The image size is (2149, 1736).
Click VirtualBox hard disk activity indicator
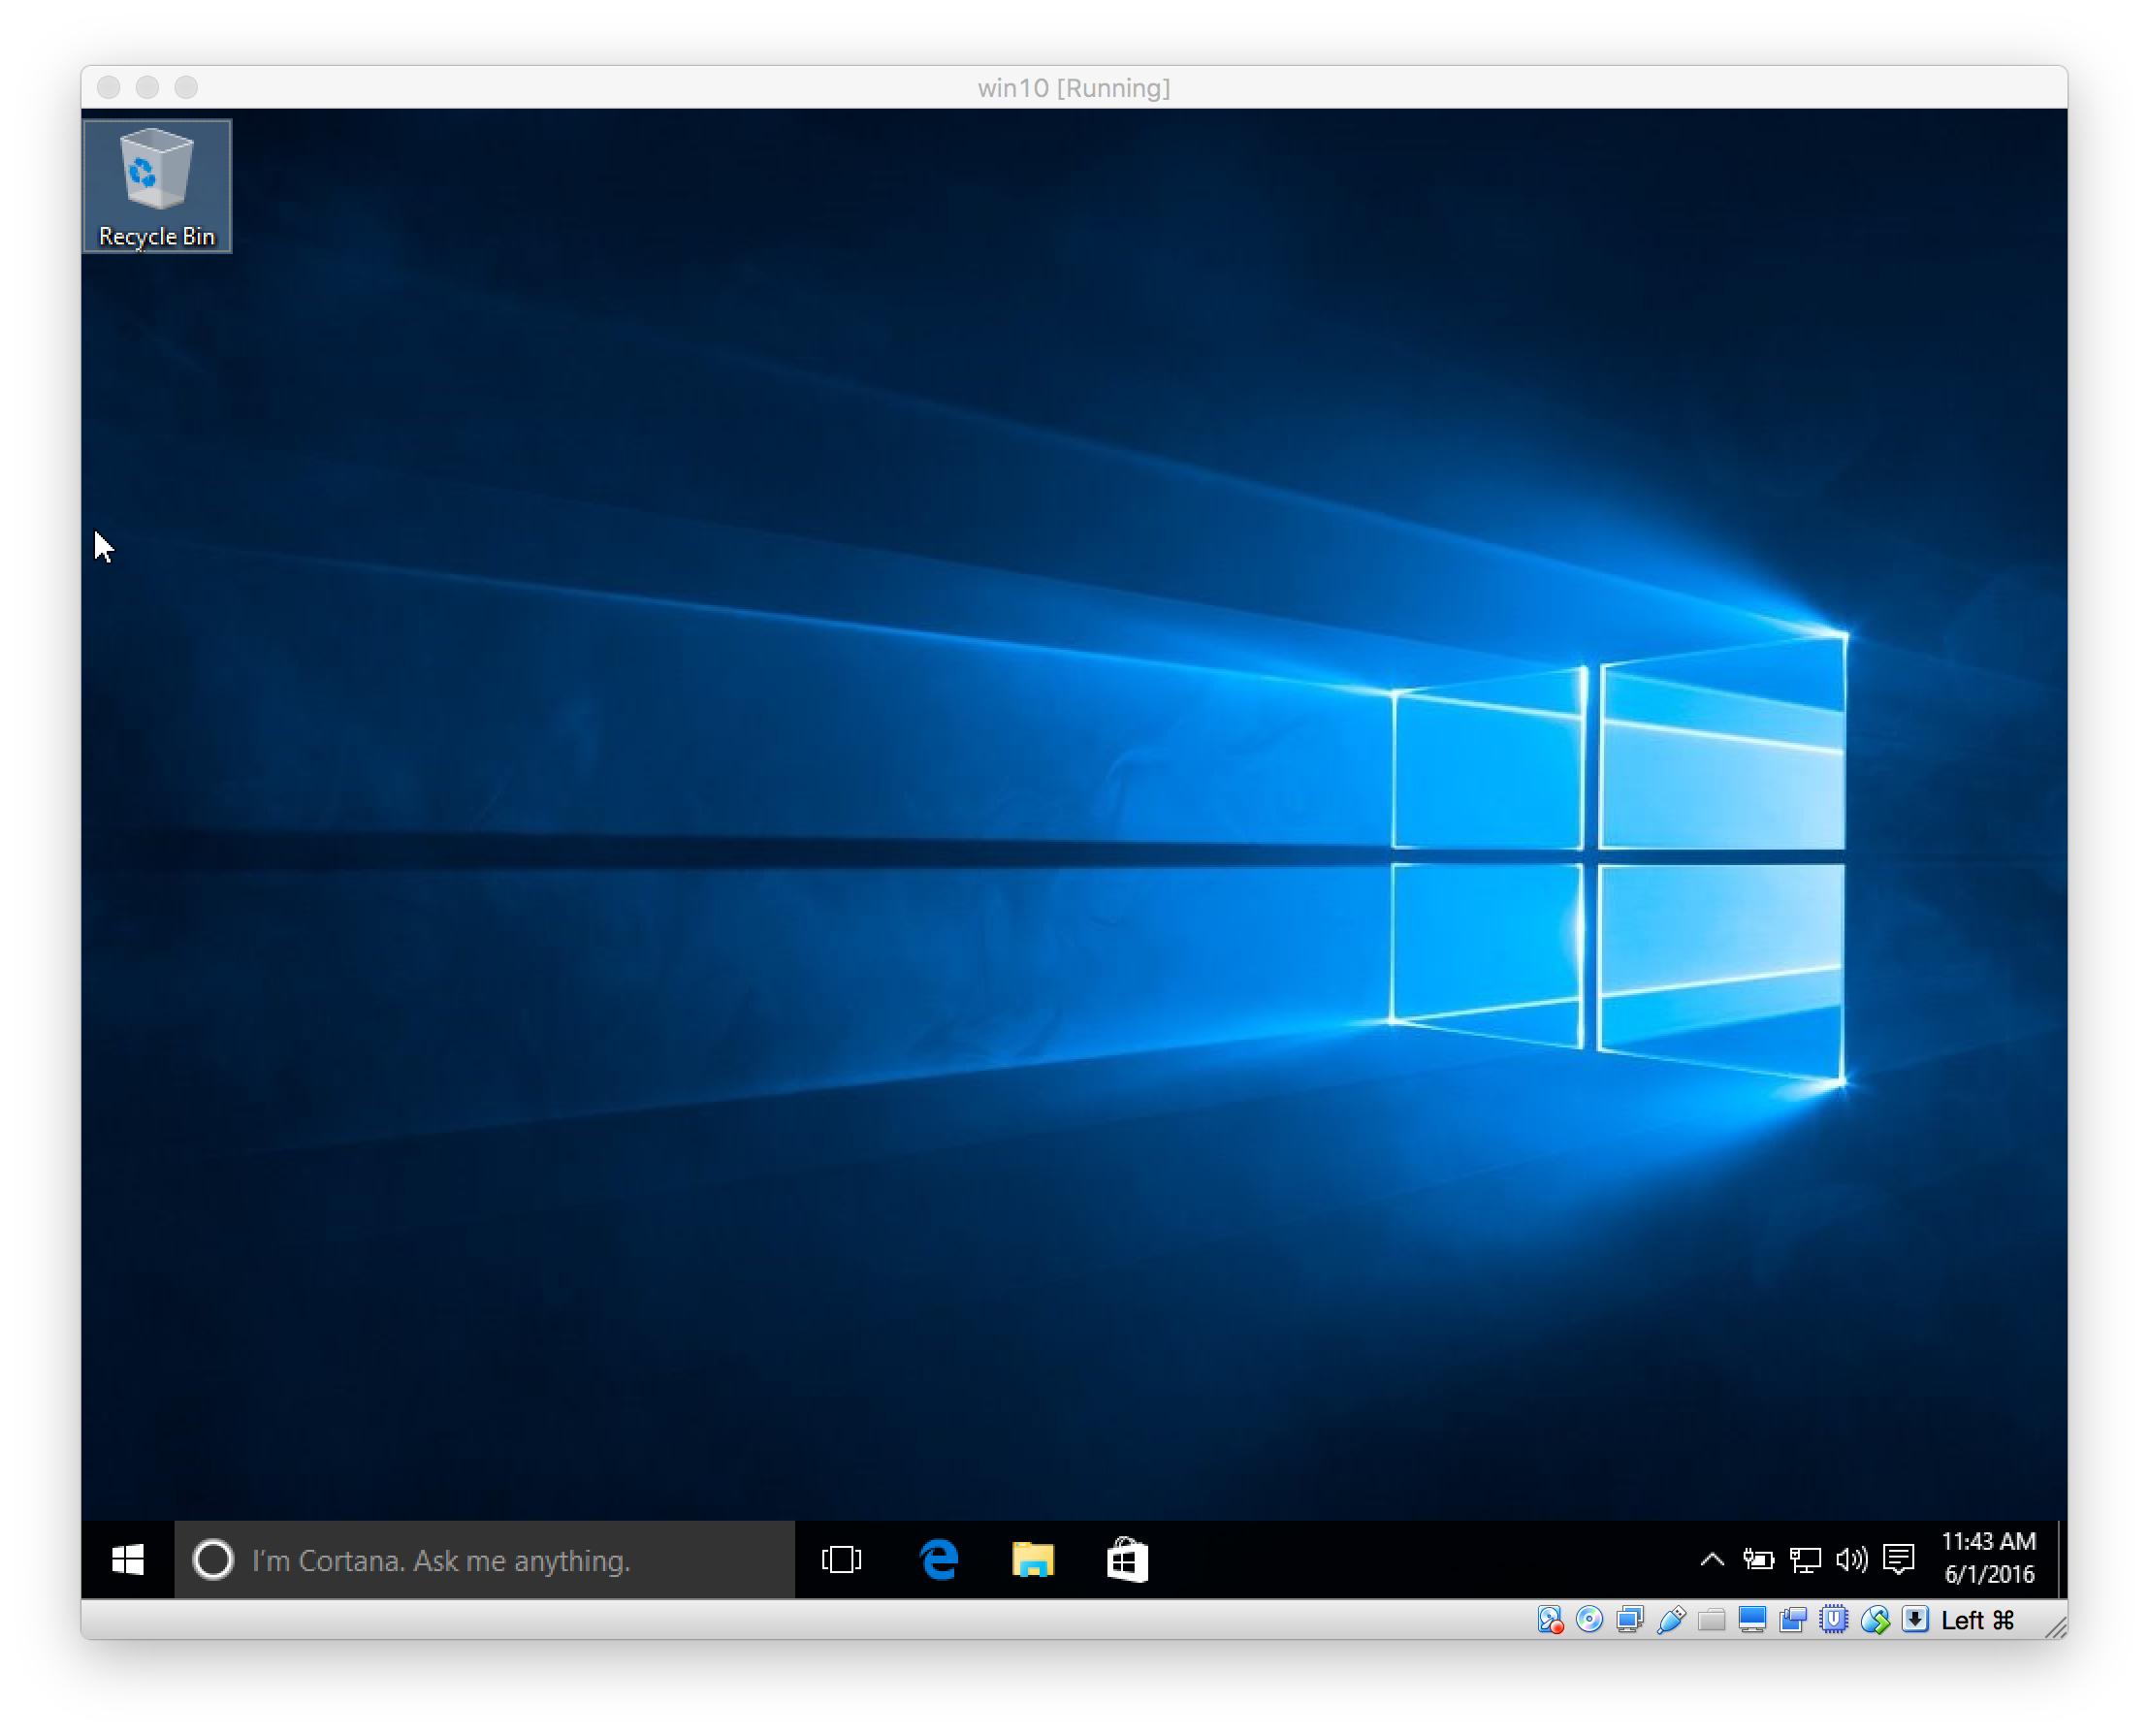click(x=1549, y=1619)
